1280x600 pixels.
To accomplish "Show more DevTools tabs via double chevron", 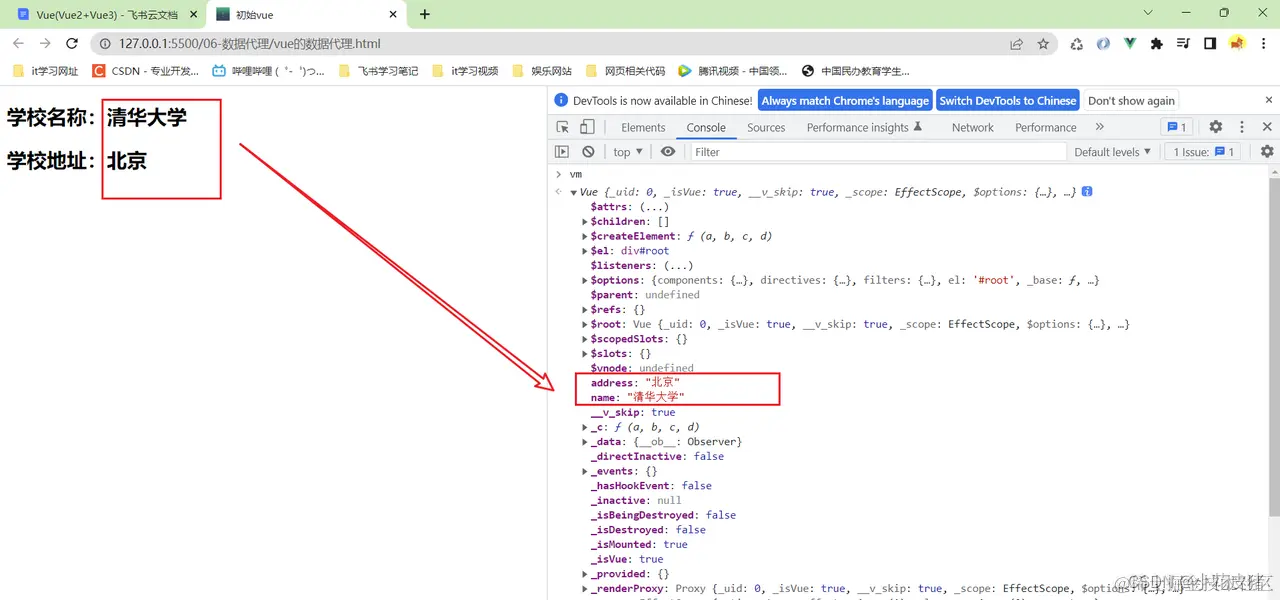I will 1100,127.
